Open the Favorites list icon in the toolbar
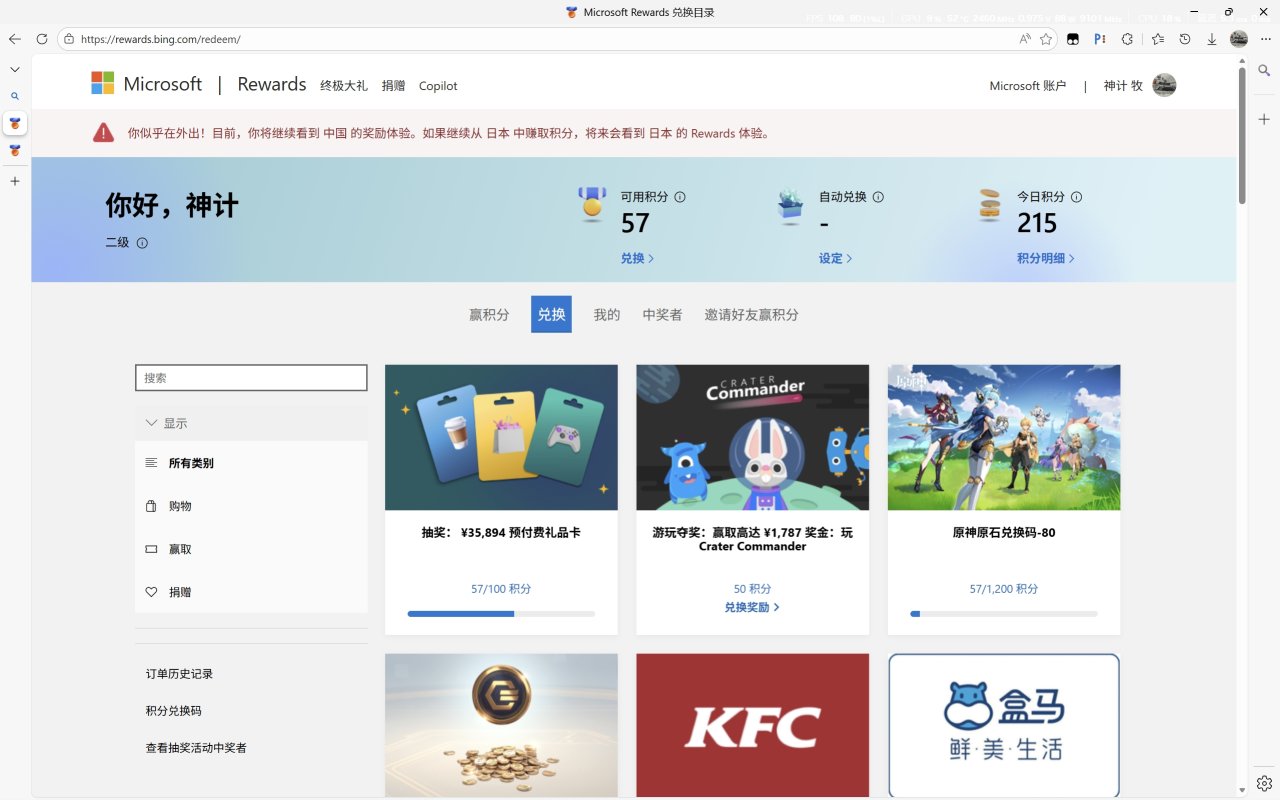 [1157, 39]
